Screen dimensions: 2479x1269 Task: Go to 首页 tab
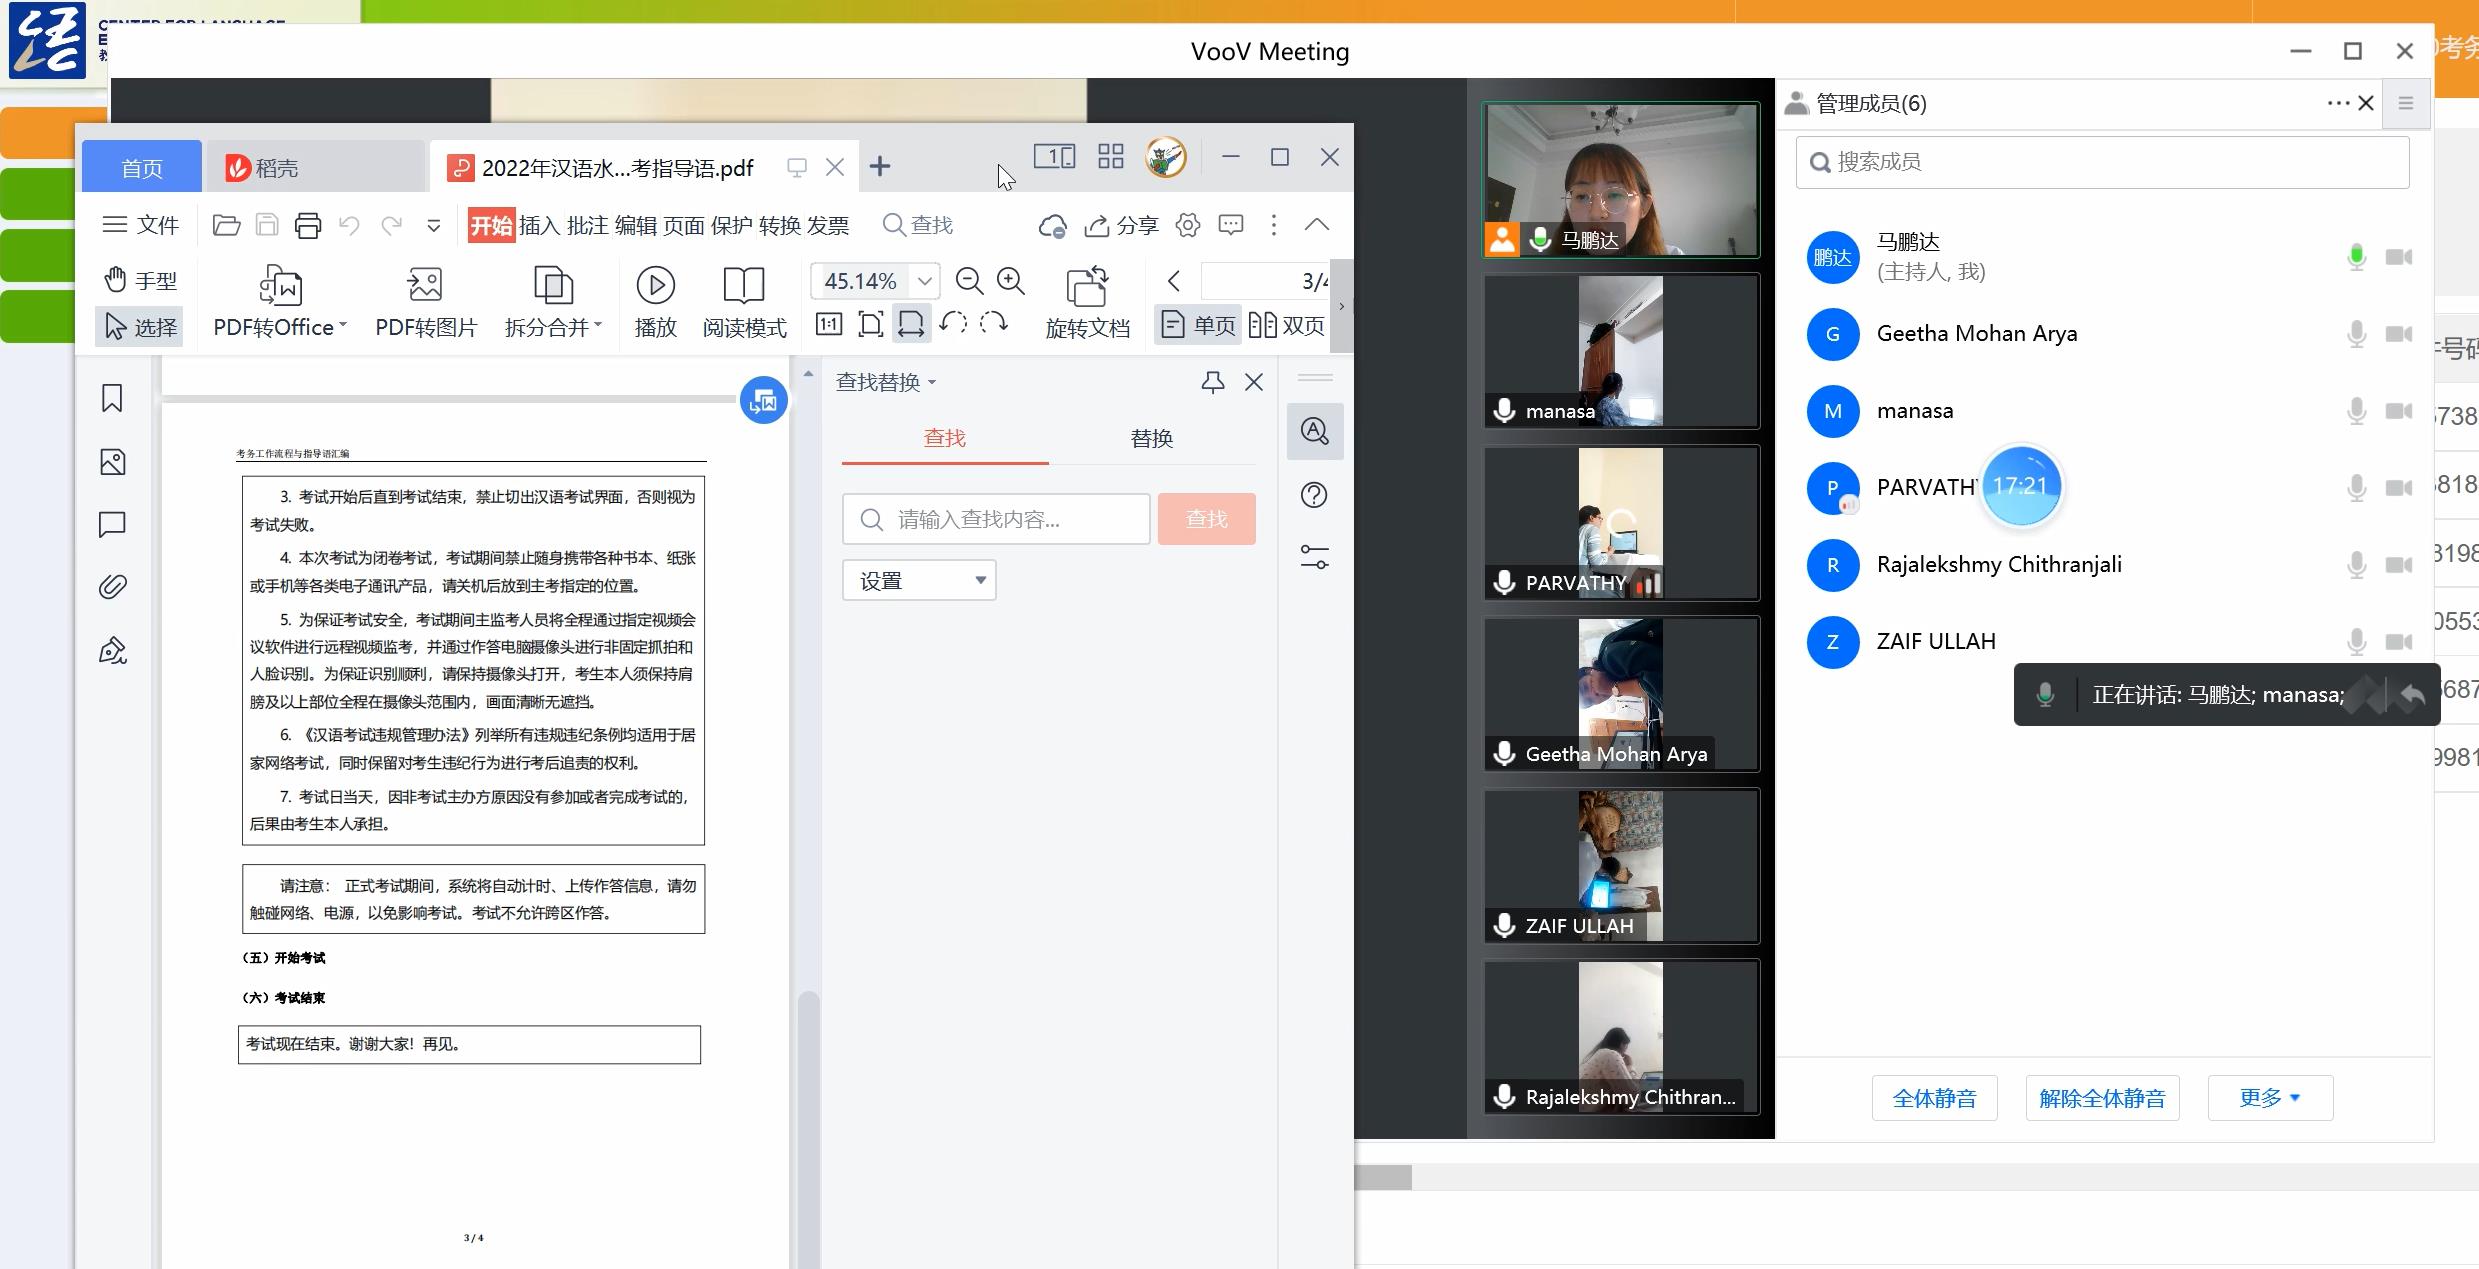(141, 168)
